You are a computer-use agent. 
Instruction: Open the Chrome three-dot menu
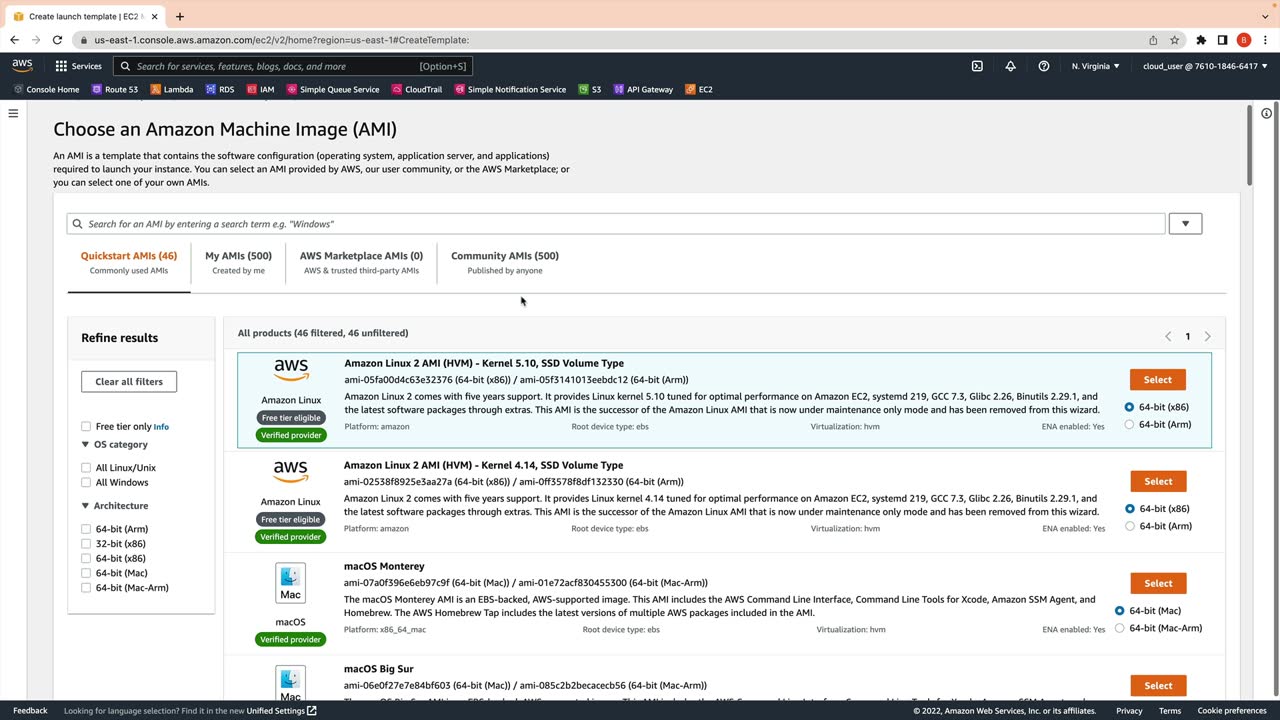[1265, 40]
